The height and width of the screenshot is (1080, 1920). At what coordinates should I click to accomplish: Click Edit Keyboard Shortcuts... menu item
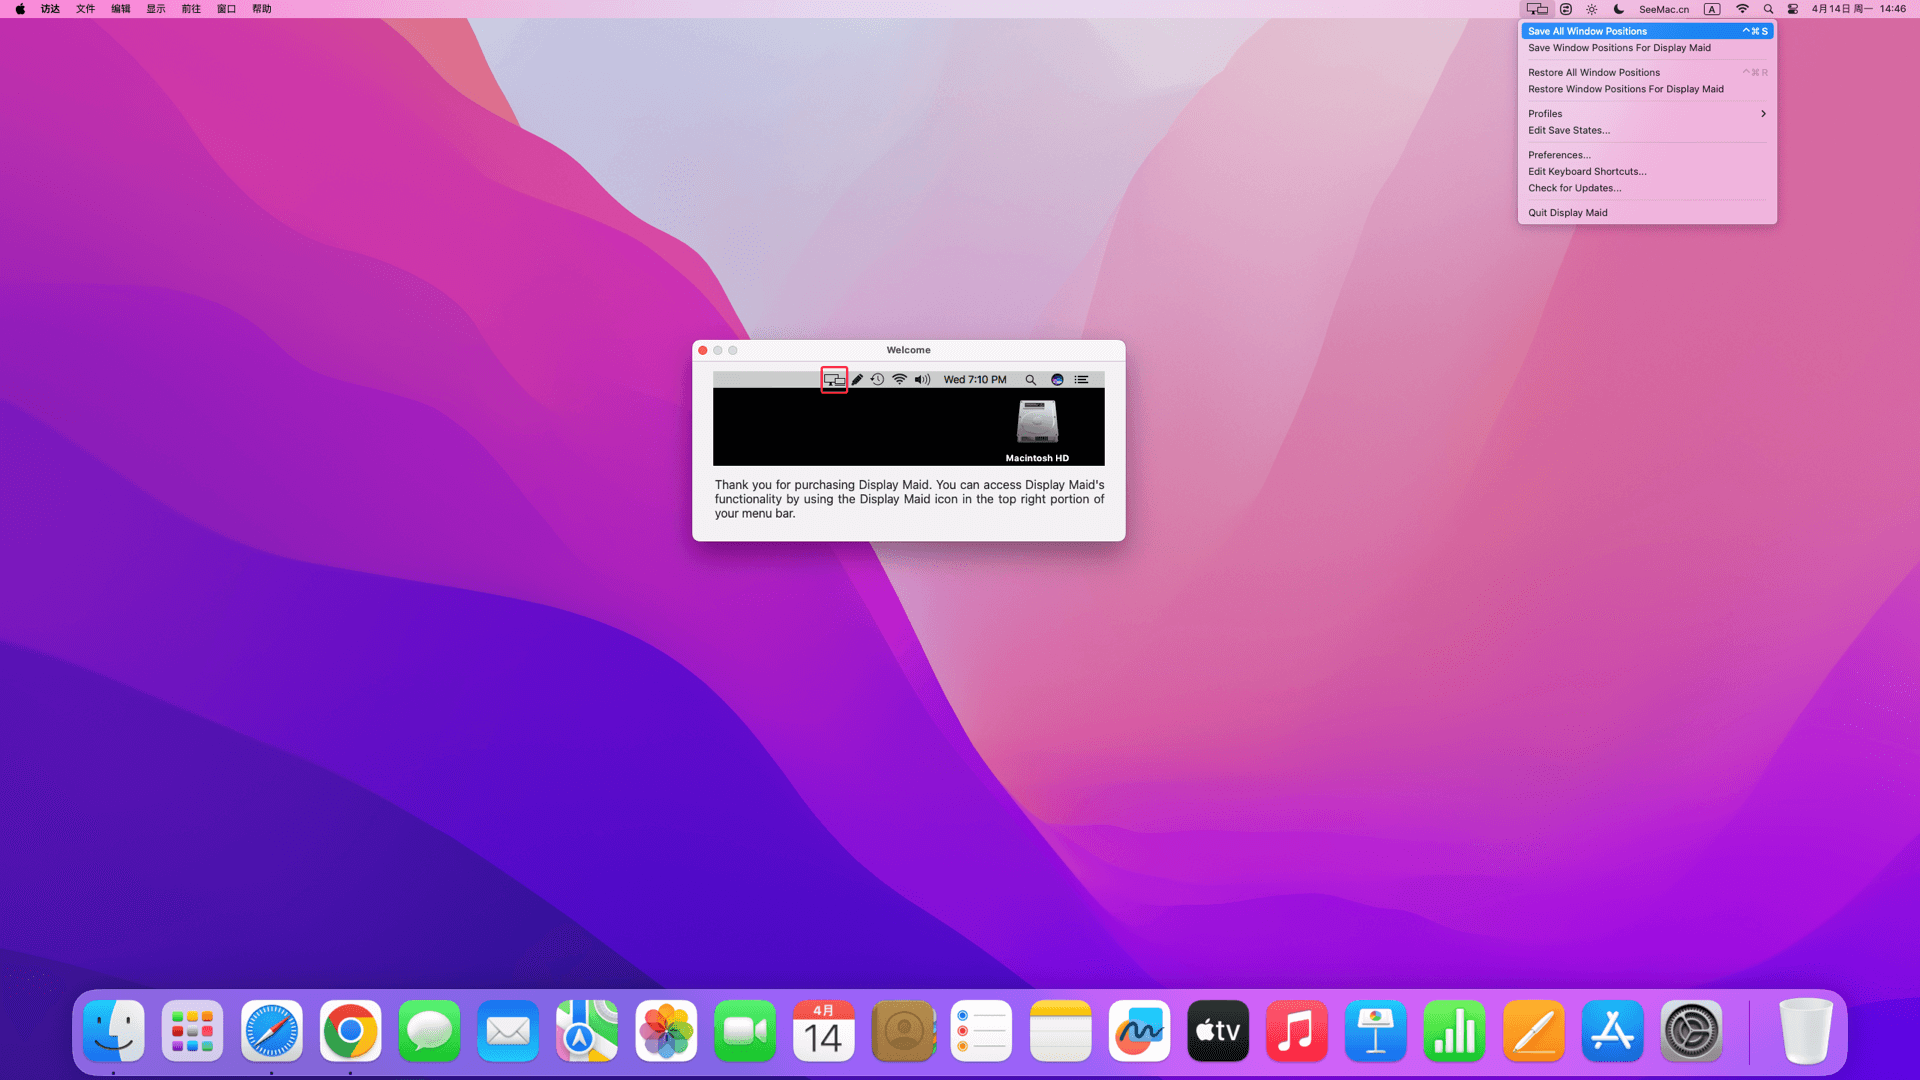click(1587, 172)
